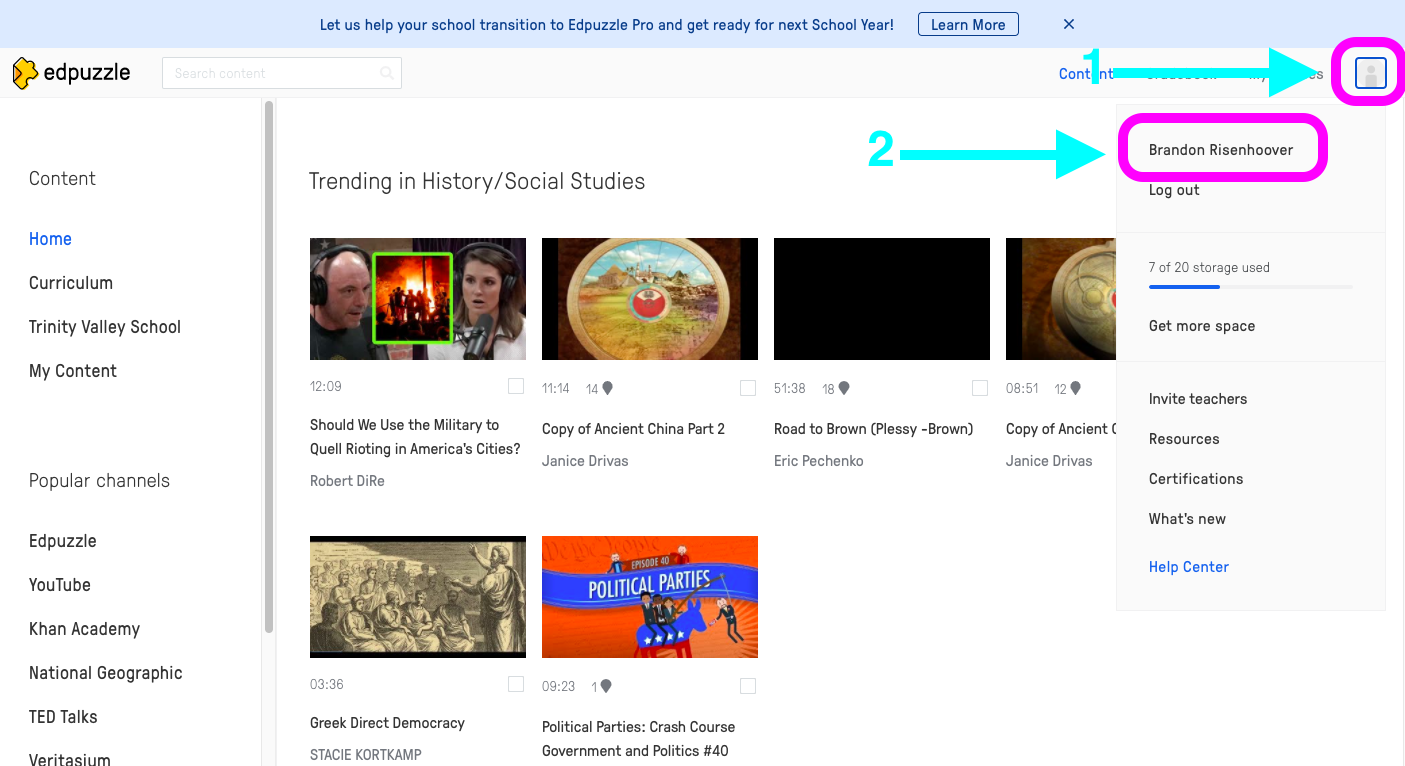Open the black Road to Brown thumbnail
Screen dimensions: 1405x766
[882, 299]
